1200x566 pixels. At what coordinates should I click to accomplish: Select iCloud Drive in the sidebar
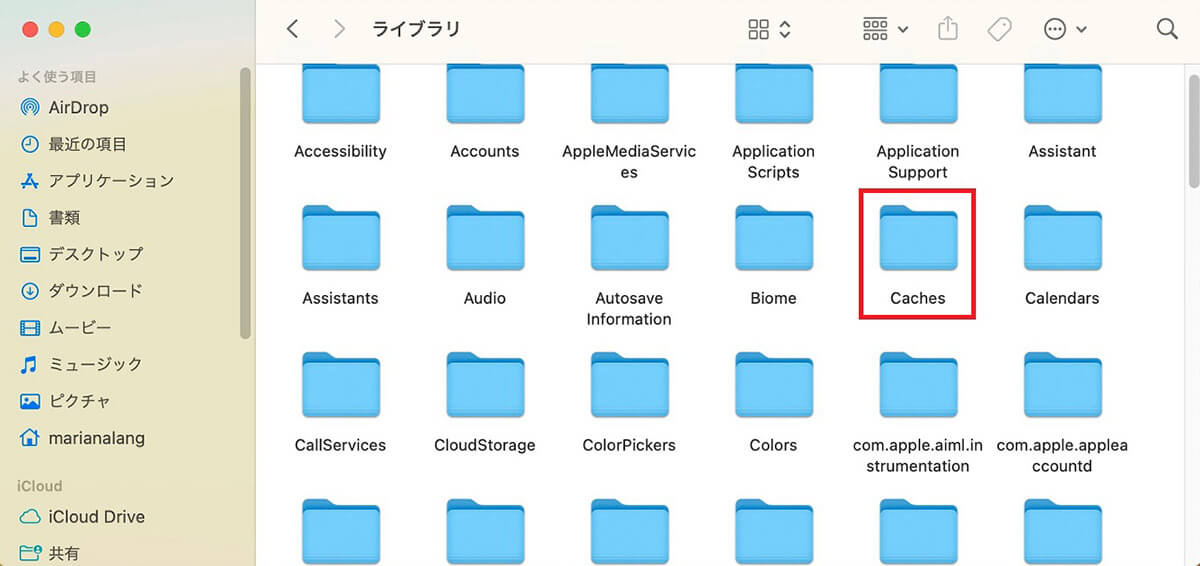point(83,517)
